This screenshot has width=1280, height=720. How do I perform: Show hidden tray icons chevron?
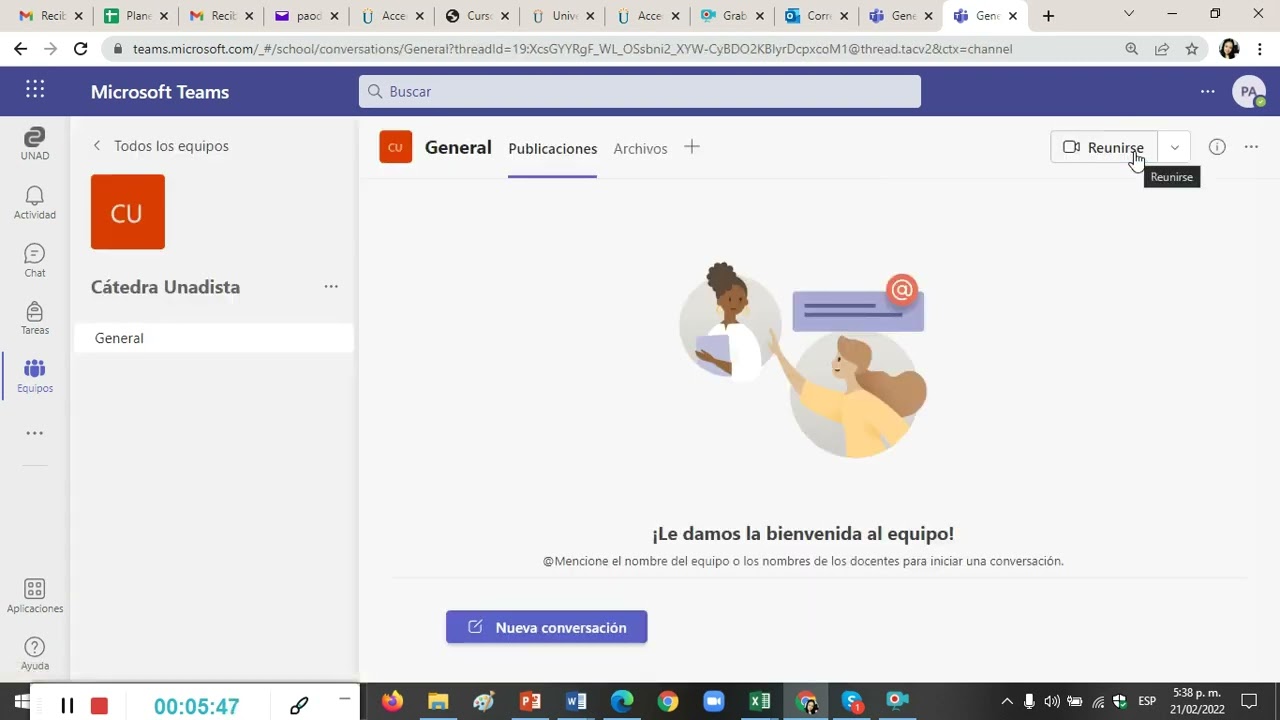click(x=1007, y=701)
